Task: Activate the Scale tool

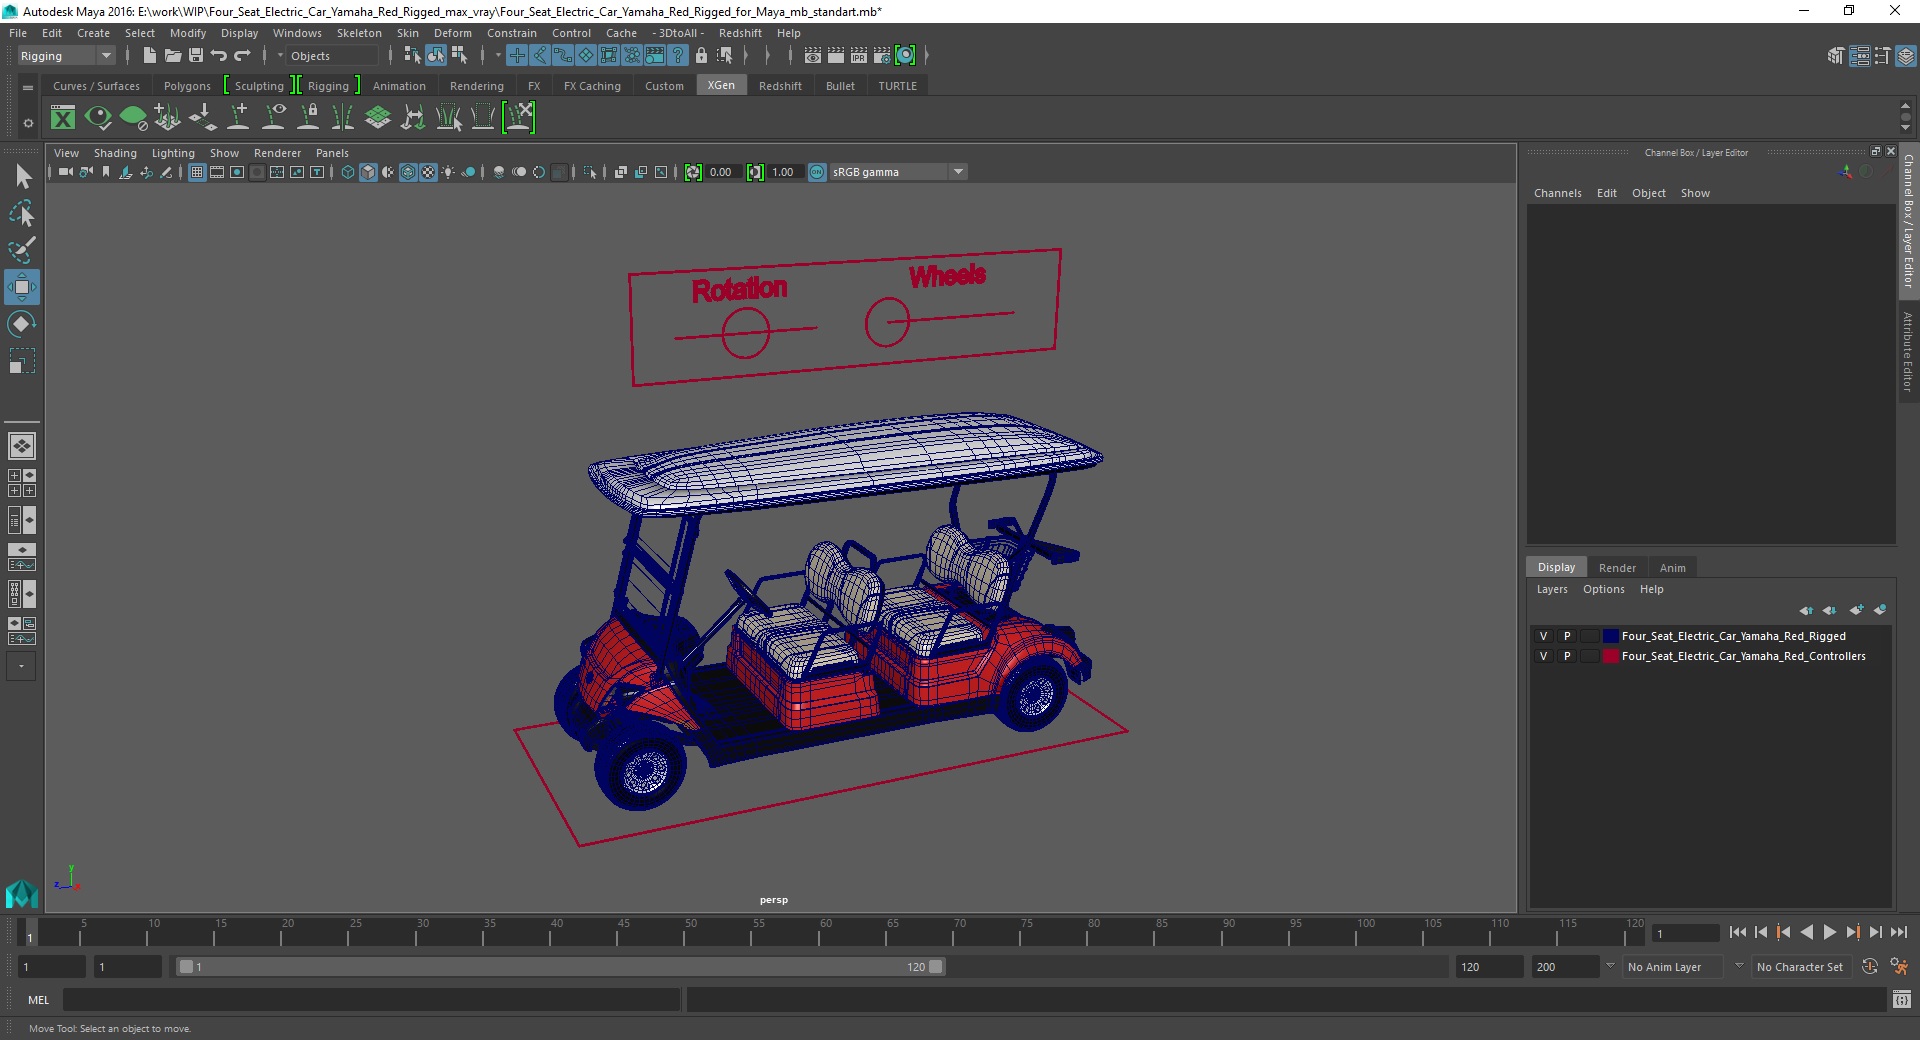Action: pos(22,361)
